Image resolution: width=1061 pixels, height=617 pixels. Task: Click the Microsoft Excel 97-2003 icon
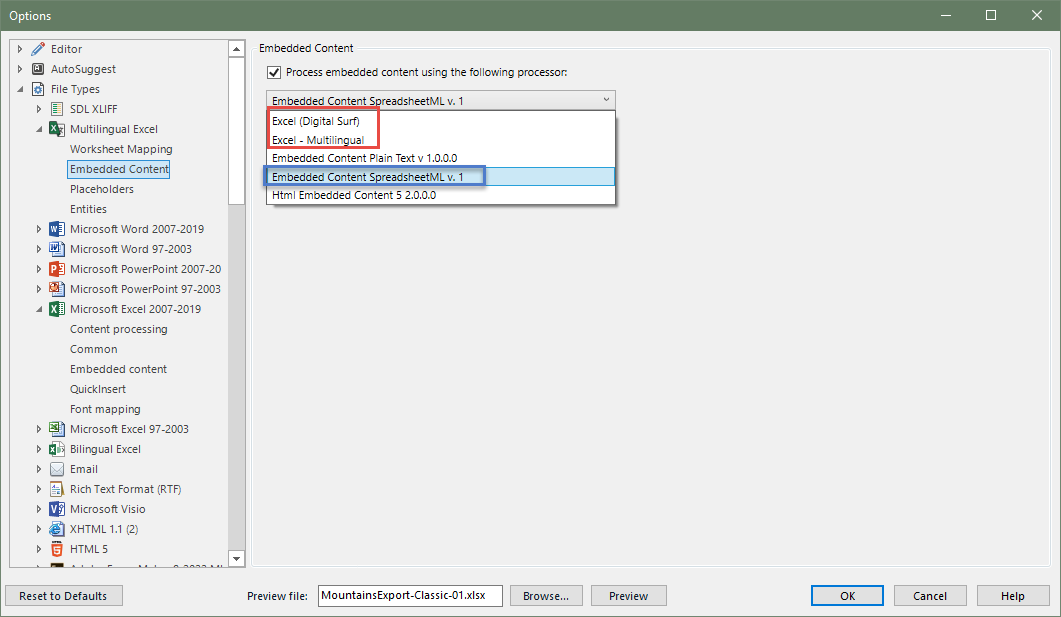(57, 429)
